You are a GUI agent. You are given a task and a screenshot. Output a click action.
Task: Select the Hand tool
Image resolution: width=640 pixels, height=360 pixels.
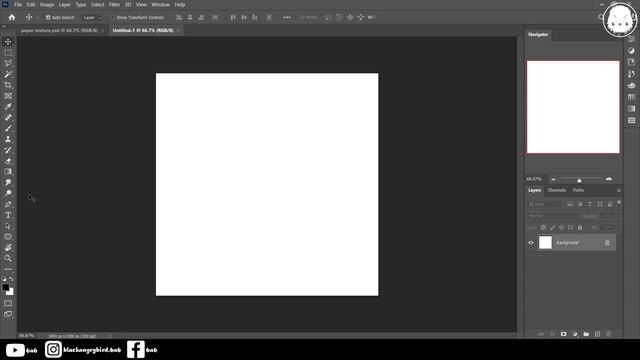pos(8,247)
